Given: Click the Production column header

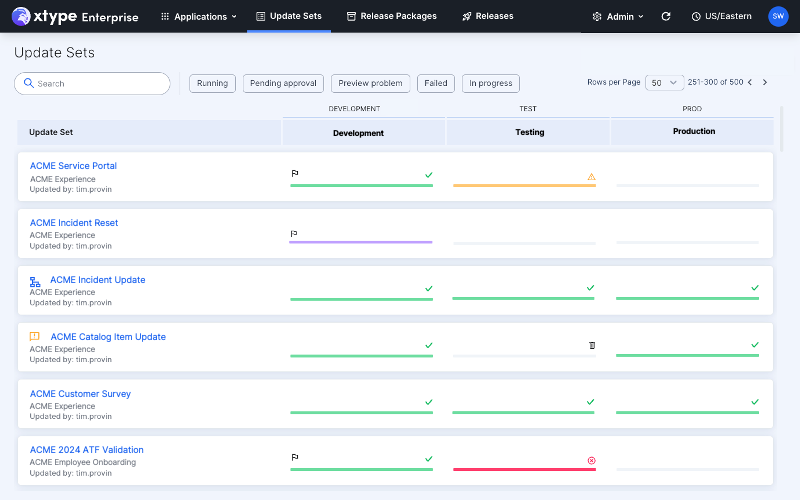Looking at the screenshot, I should tap(692, 132).
